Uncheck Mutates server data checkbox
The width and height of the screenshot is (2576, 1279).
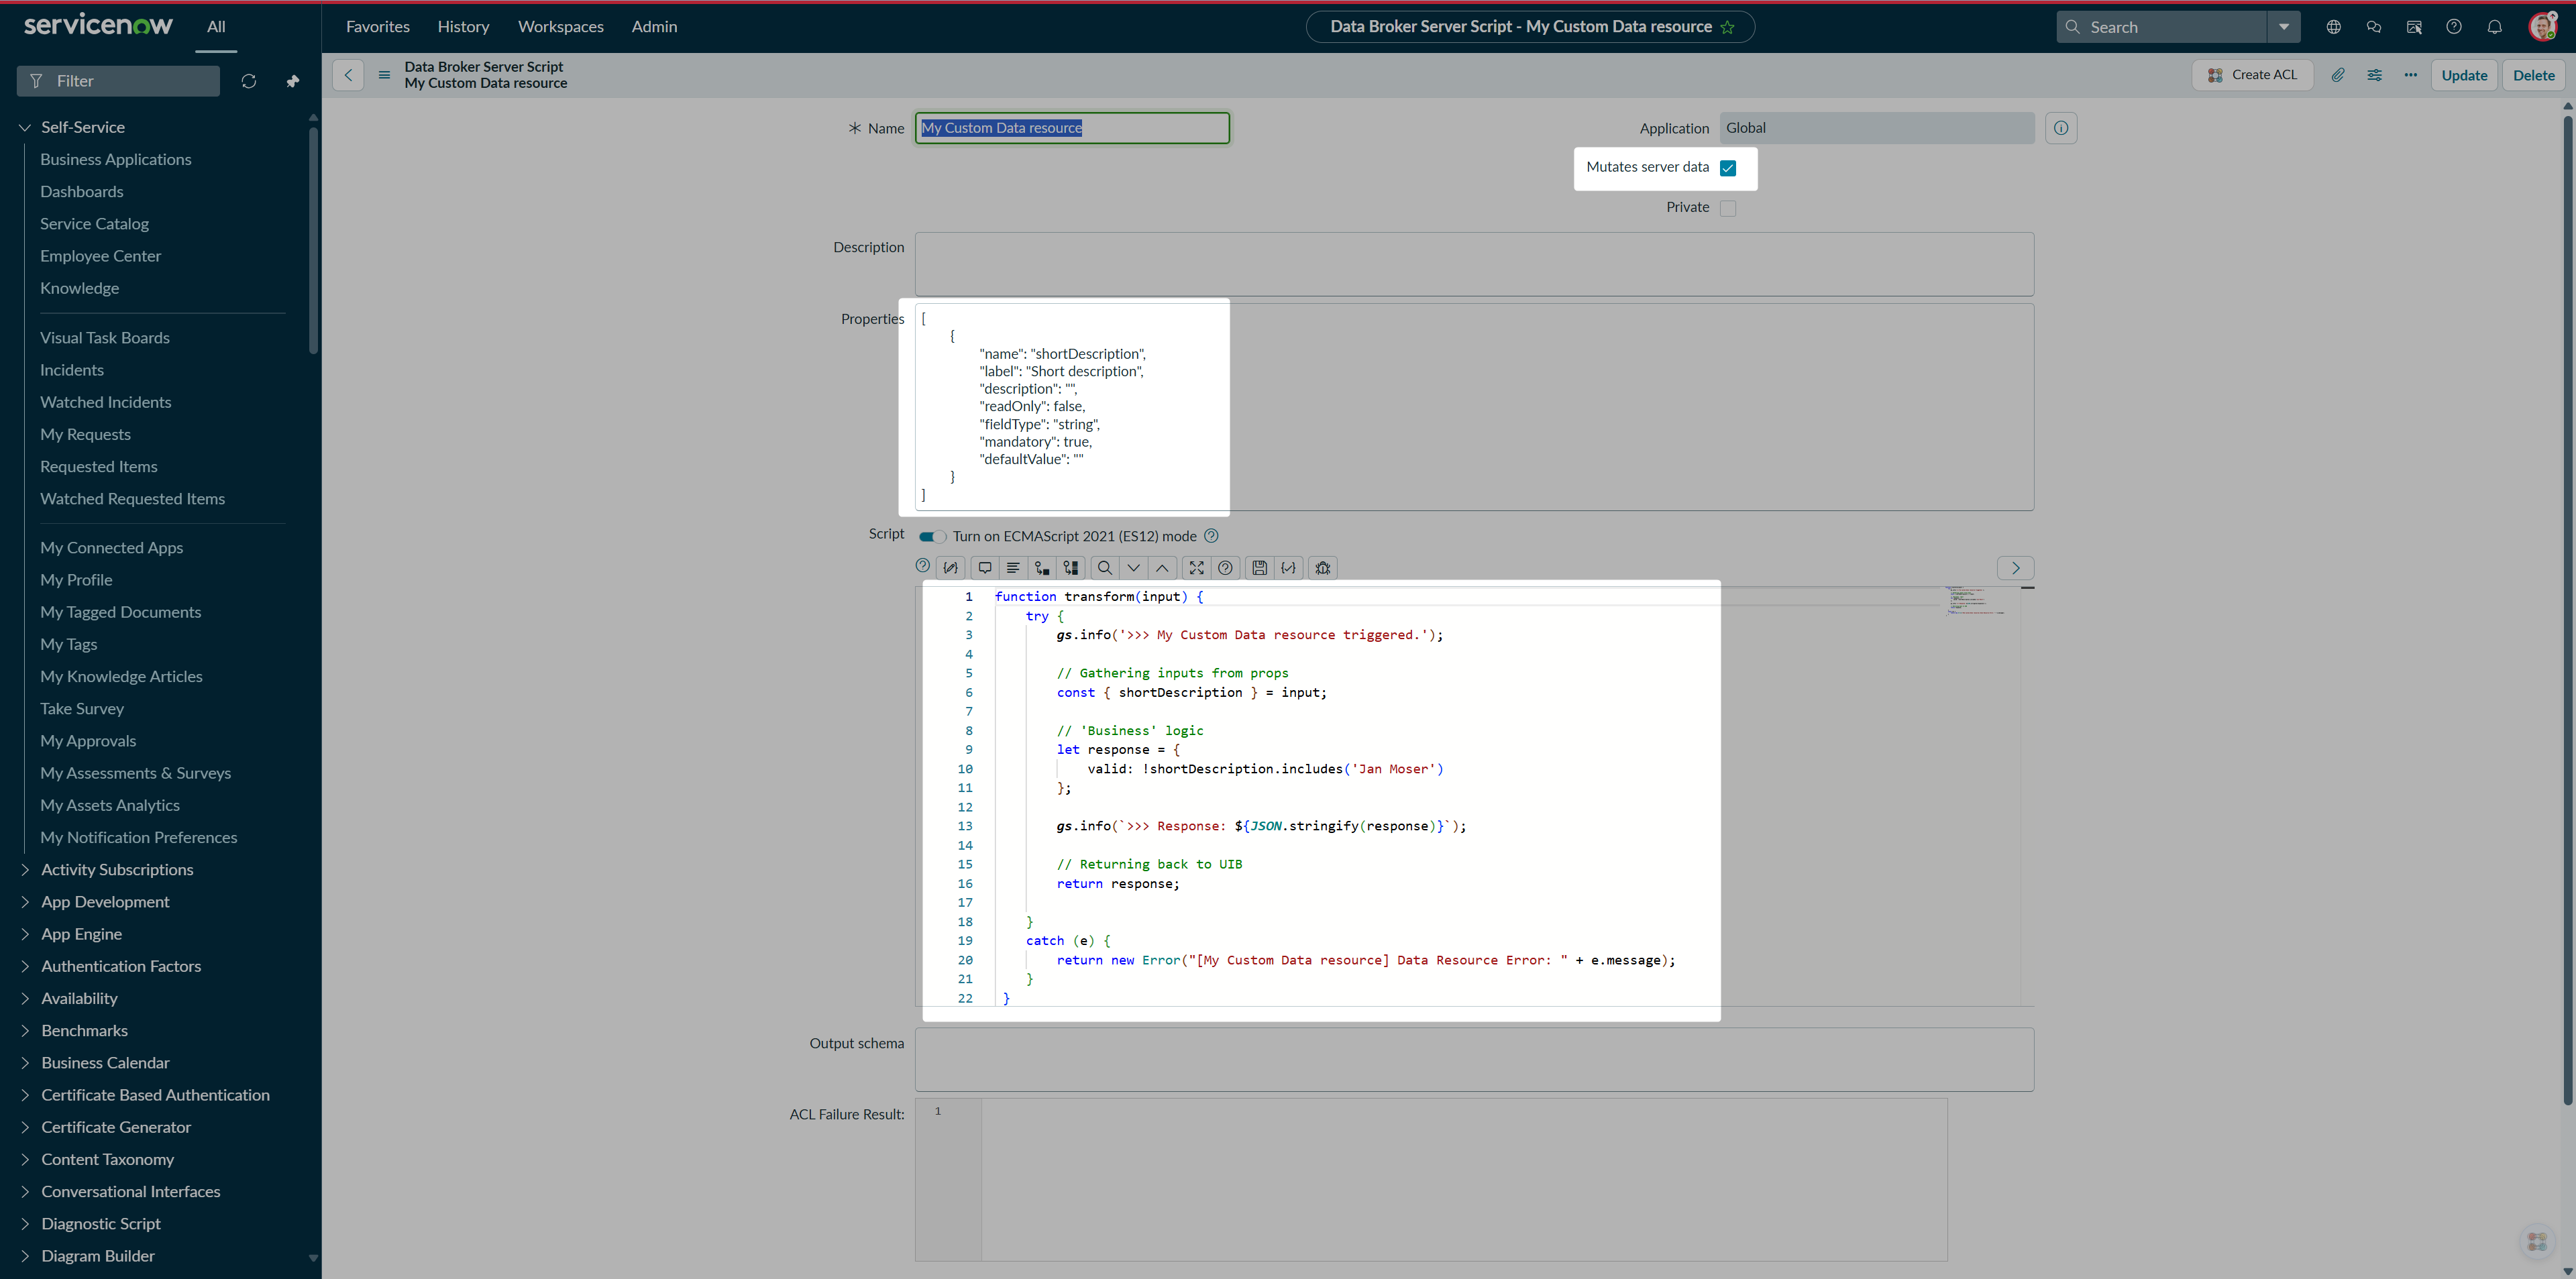[1727, 168]
